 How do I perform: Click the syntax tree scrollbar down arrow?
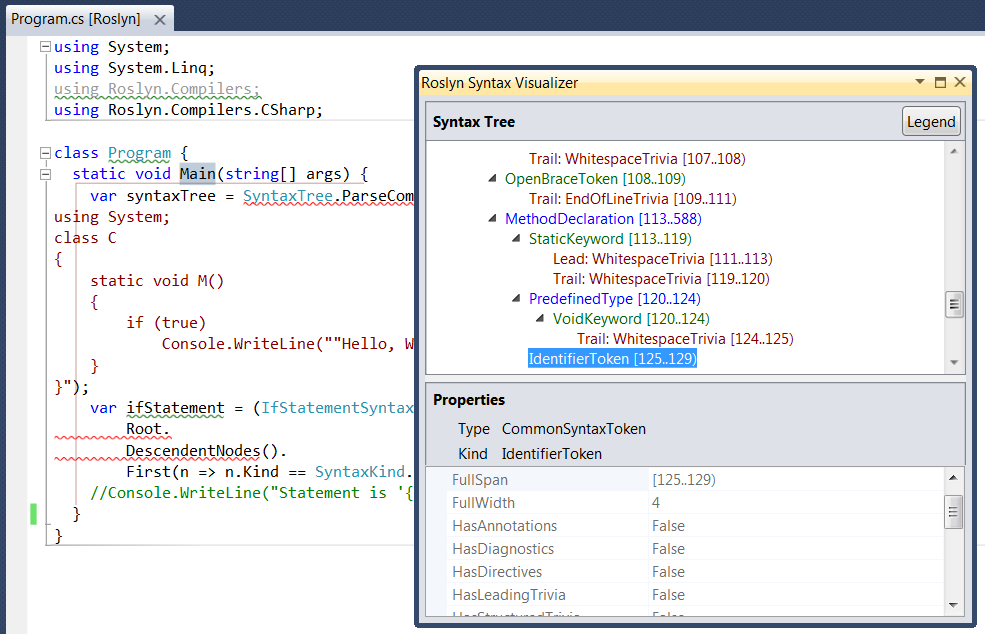coord(954,363)
